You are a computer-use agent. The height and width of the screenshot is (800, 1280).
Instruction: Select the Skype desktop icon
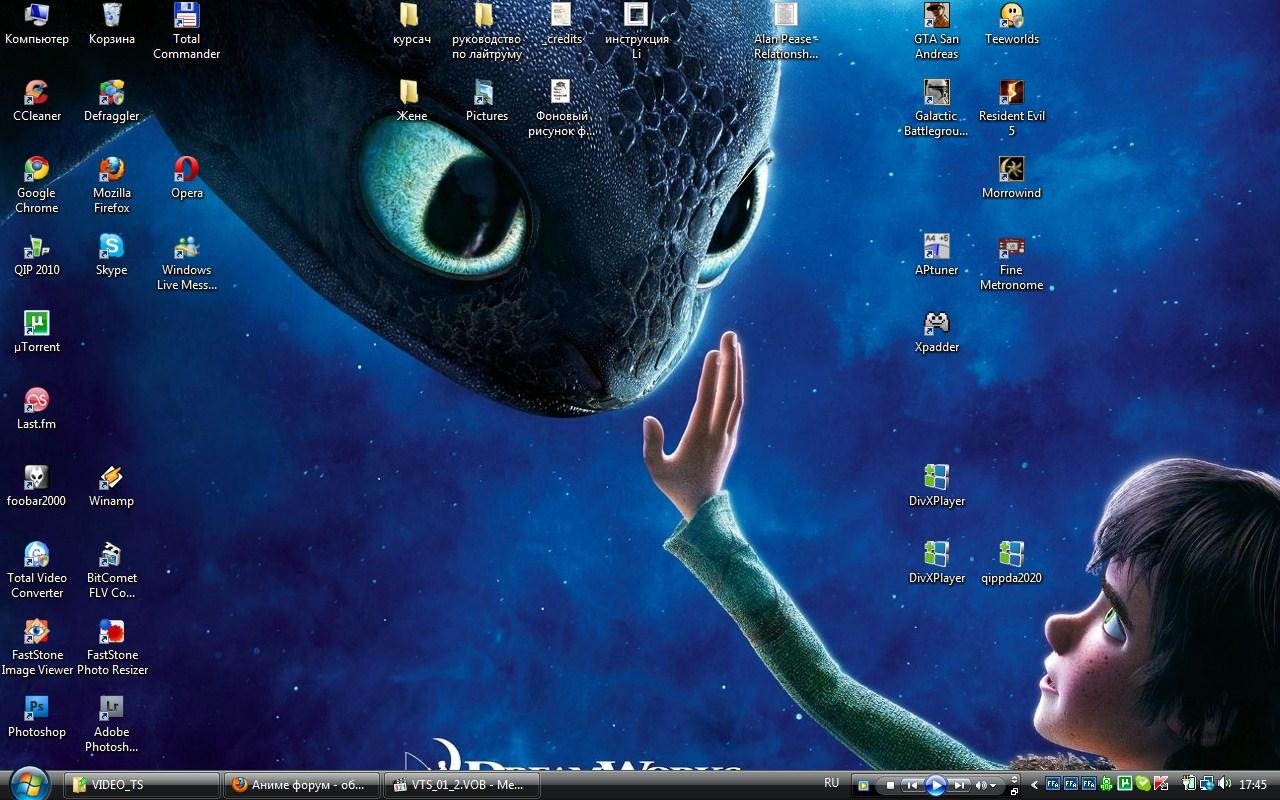click(111, 248)
